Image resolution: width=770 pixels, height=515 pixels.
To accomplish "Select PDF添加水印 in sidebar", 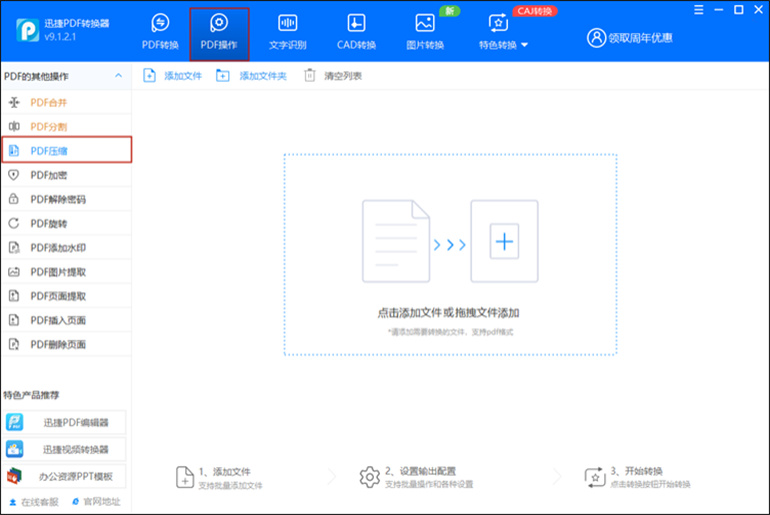I will pos(66,247).
